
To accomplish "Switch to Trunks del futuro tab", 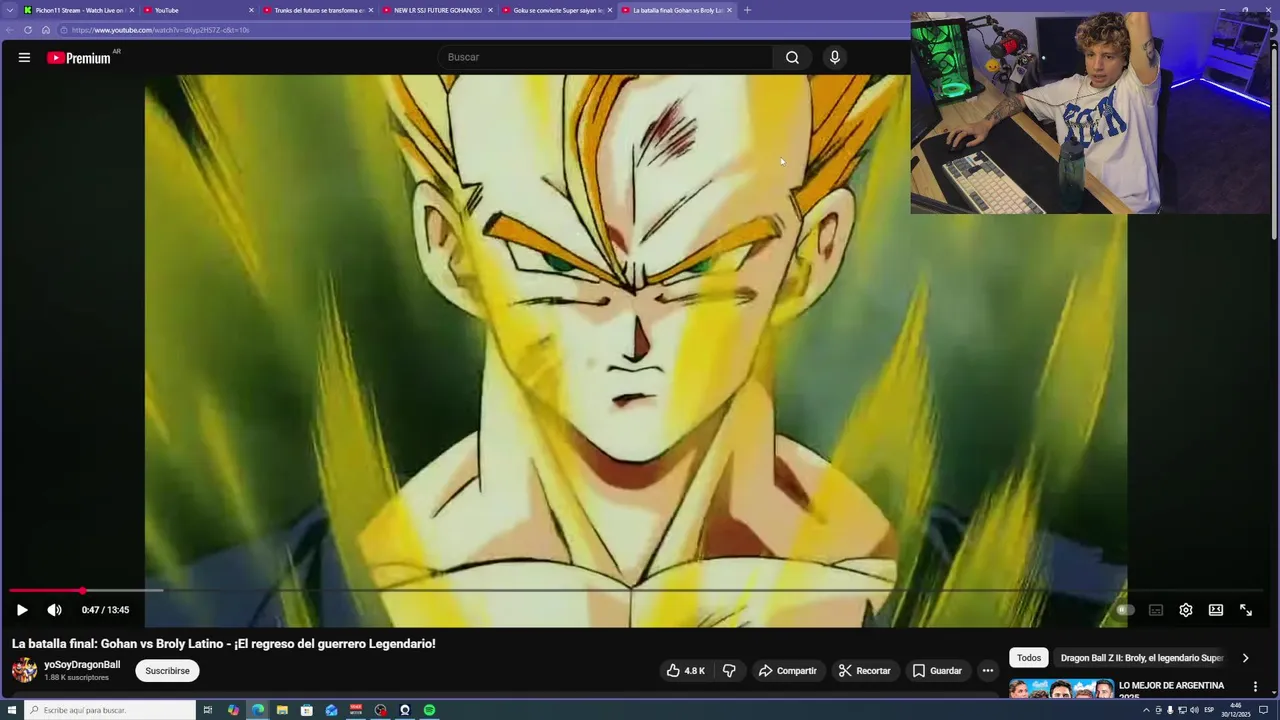I will [x=317, y=10].
